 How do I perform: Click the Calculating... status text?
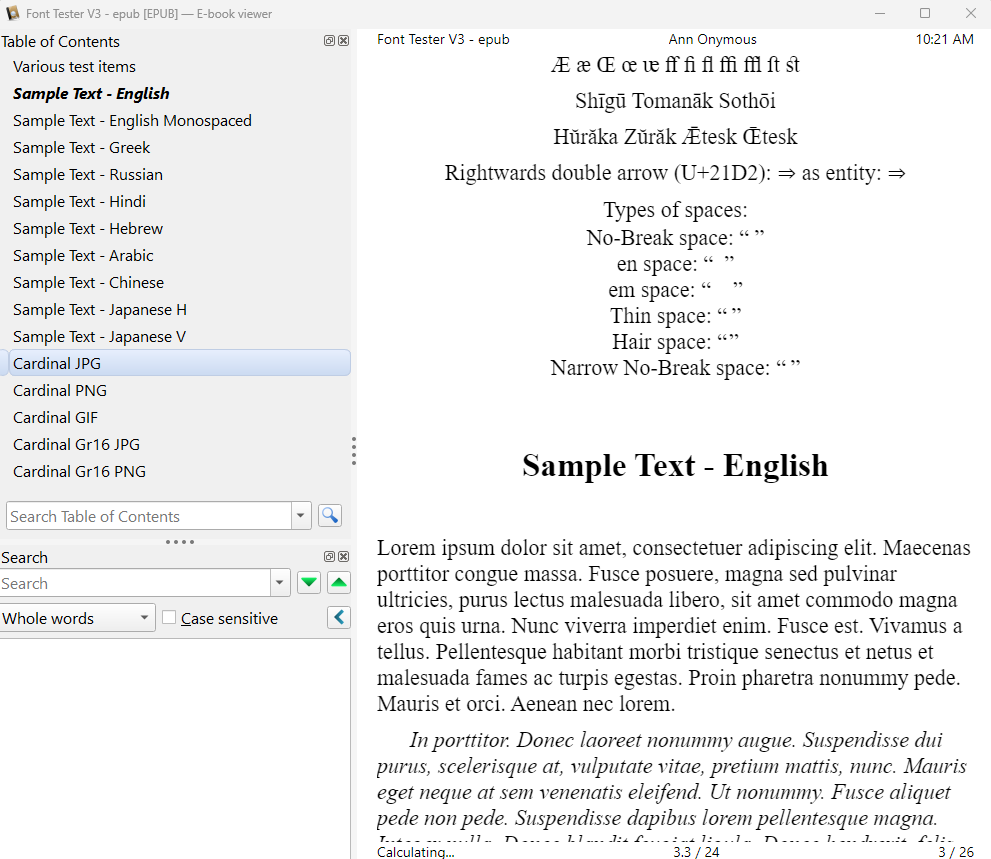tap(415, 851)
